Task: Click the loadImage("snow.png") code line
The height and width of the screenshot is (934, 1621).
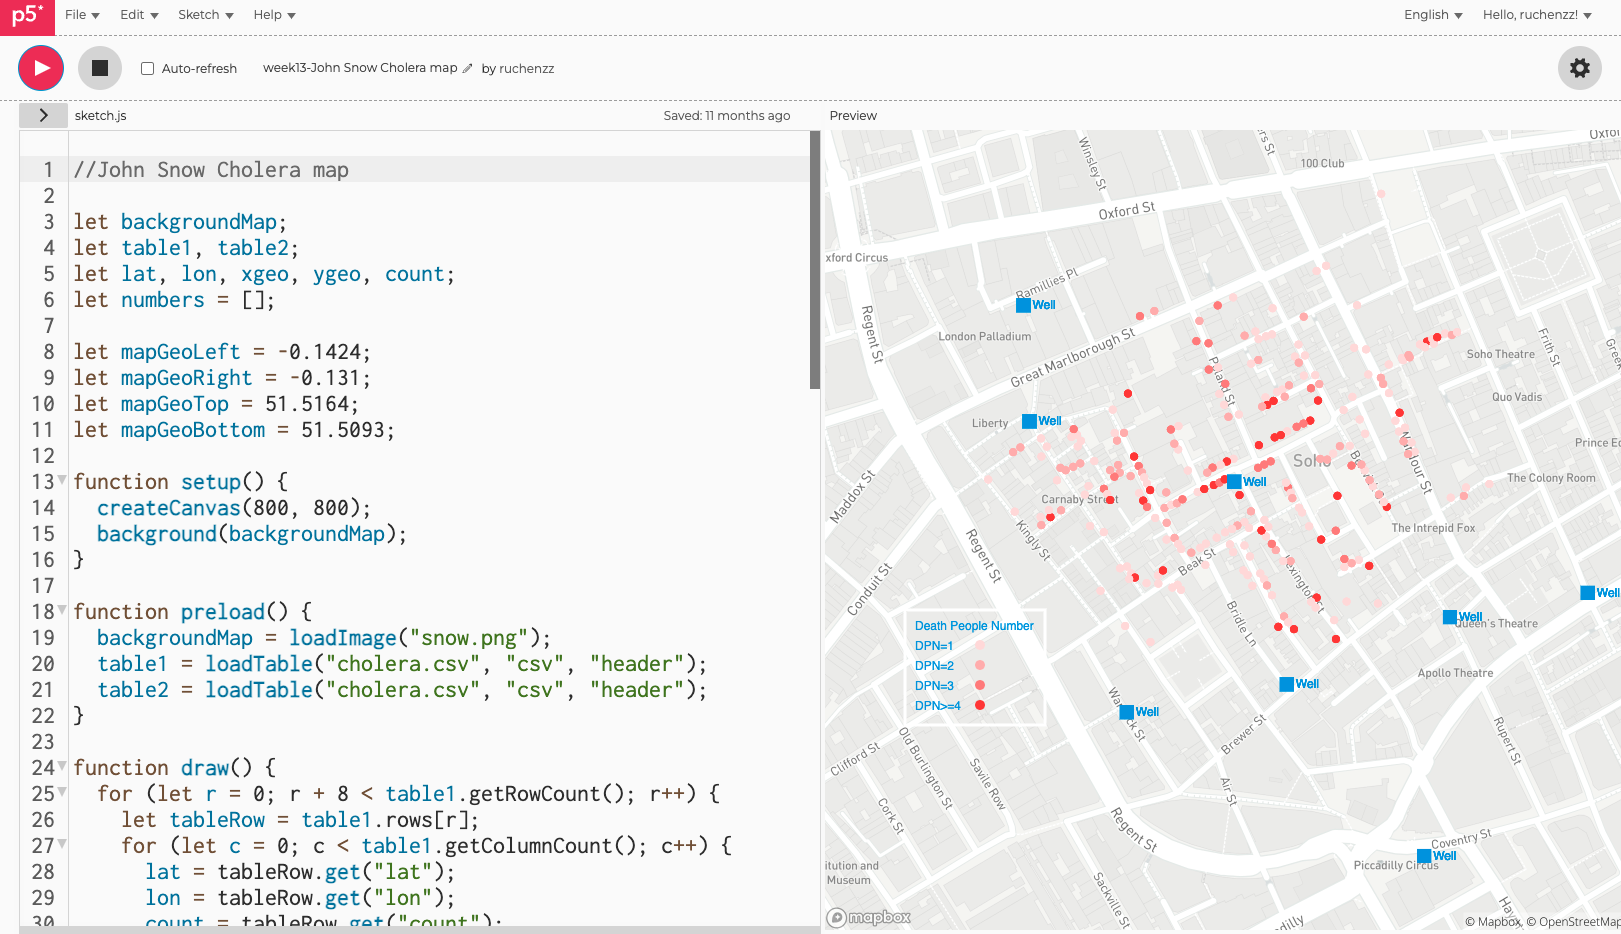Action: [x=324, y=638]
